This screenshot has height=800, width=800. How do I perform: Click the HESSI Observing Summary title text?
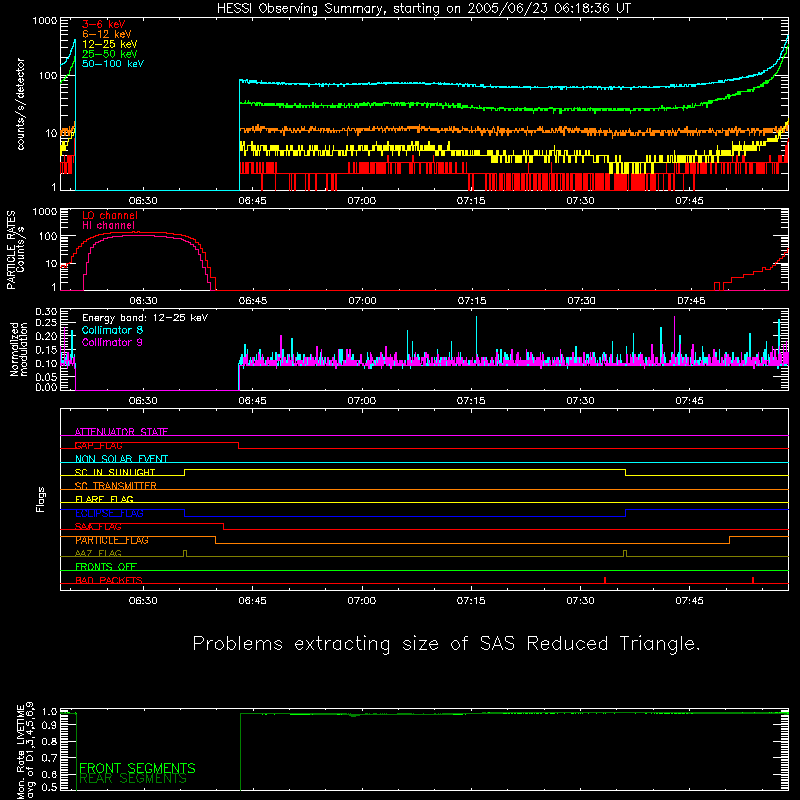click(424, 9)
